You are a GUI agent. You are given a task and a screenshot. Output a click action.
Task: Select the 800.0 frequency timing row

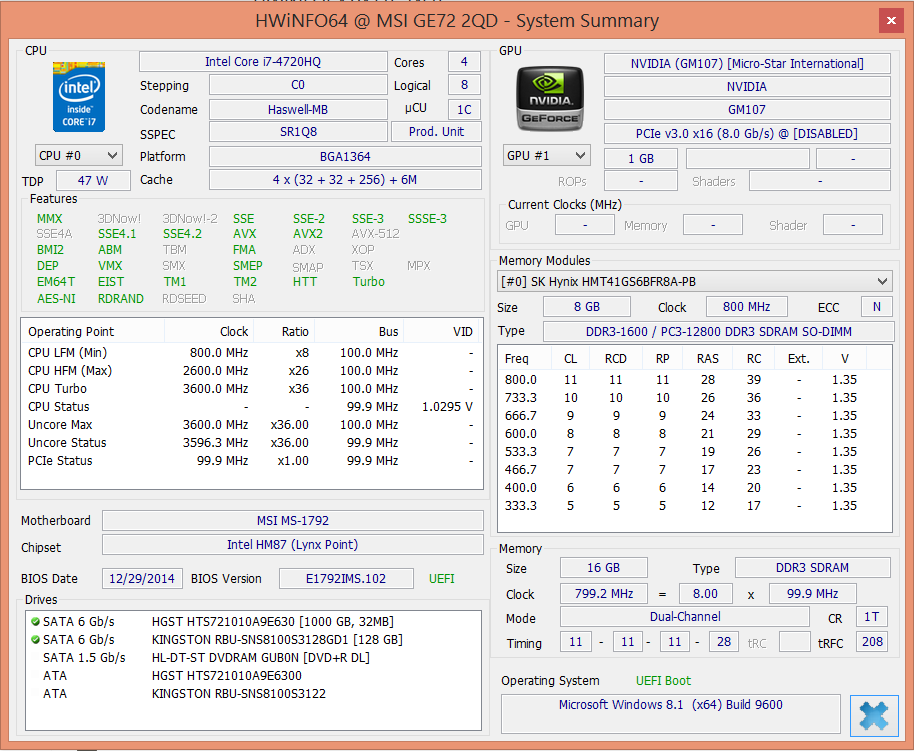694,380
